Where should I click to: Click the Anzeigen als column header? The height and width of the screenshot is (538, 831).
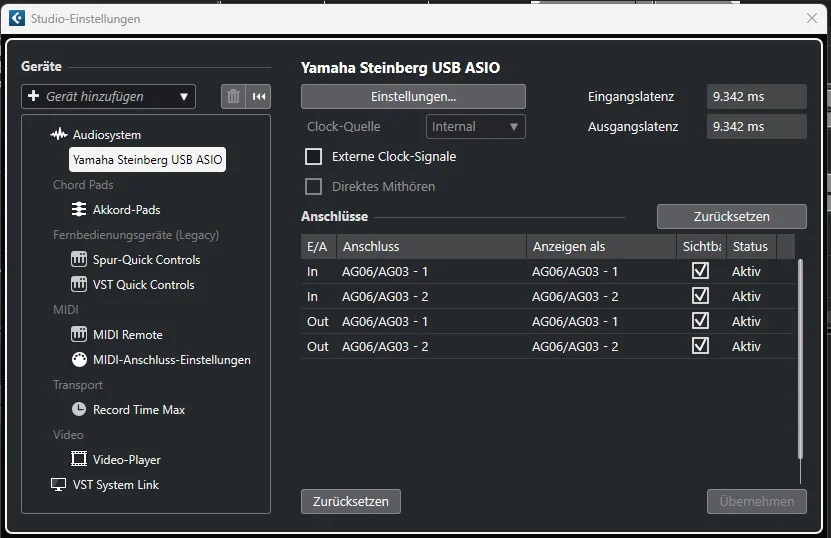click(x=602, y=246)
